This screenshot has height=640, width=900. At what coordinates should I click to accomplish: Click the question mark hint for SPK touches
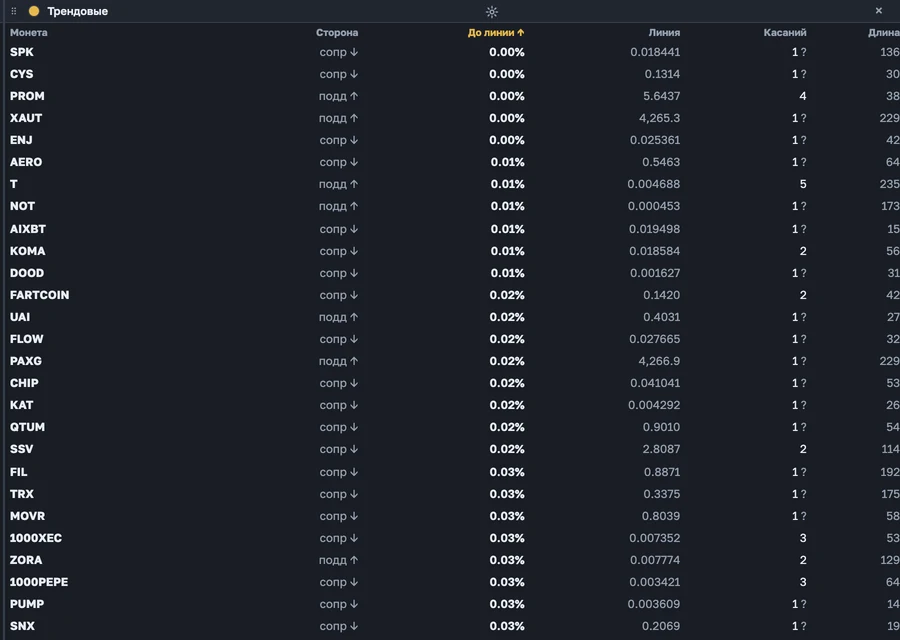pos(804,52)
